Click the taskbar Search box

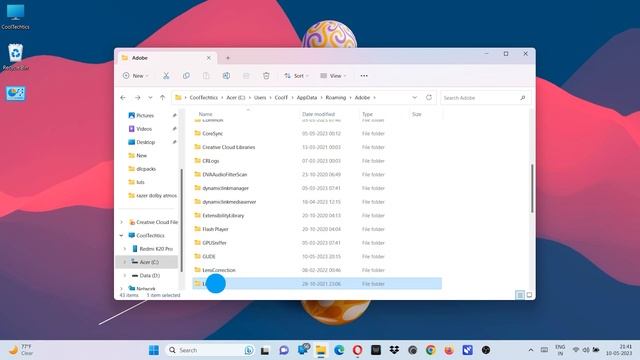tap(210, 350)
